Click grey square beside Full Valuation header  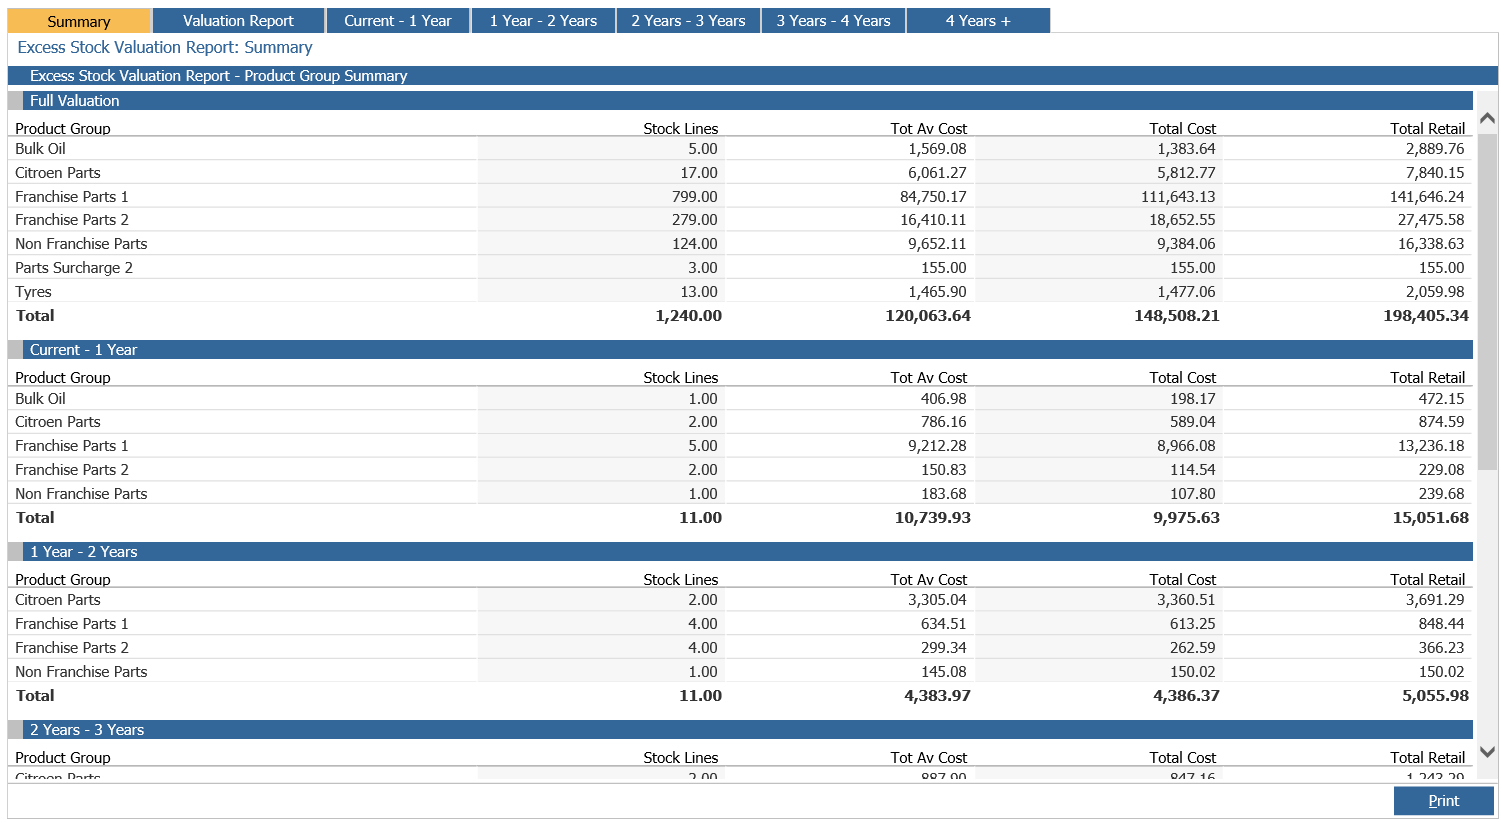15,101
